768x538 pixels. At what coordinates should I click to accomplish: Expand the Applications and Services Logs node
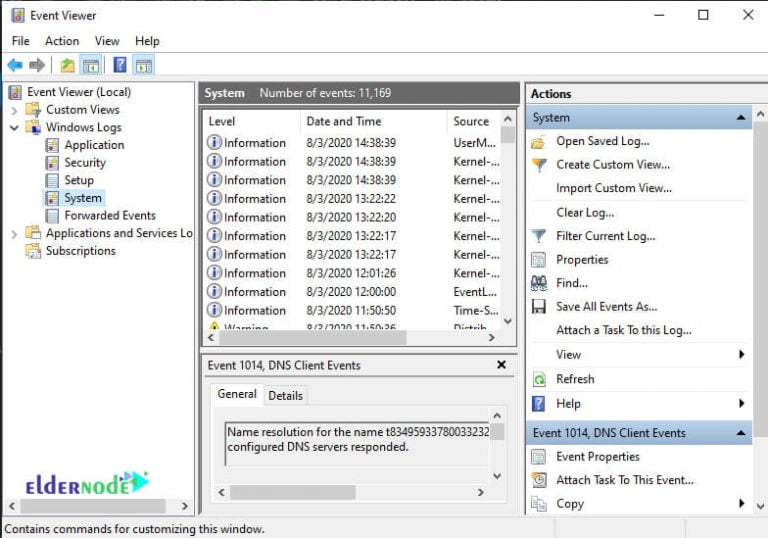click(x=14, y=233)
